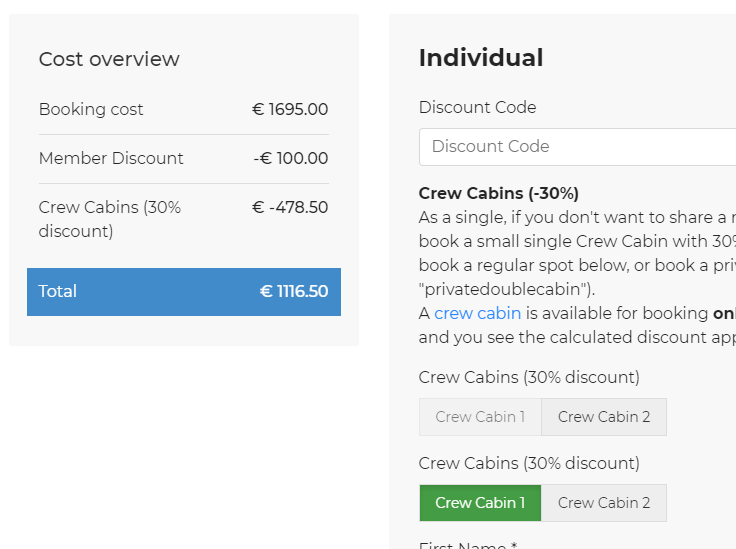
Task: Click the label above the grayed-out cabin buttons
Action: [529, 378]
